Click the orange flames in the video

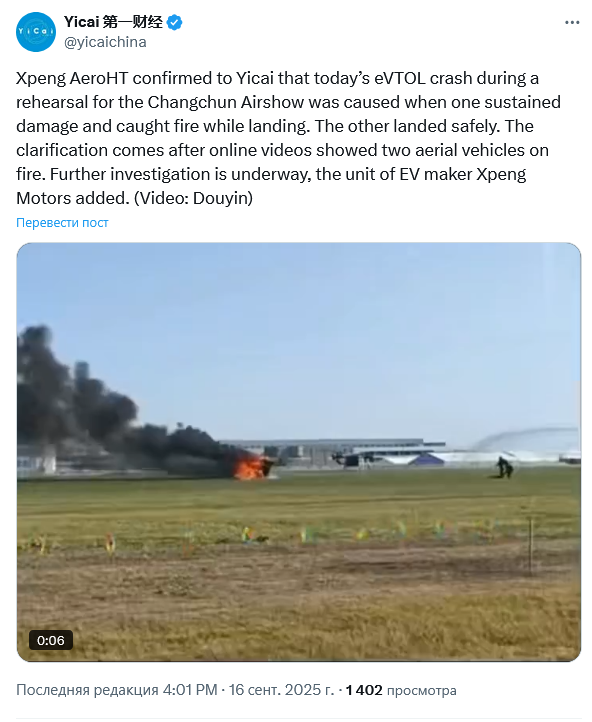249,468
